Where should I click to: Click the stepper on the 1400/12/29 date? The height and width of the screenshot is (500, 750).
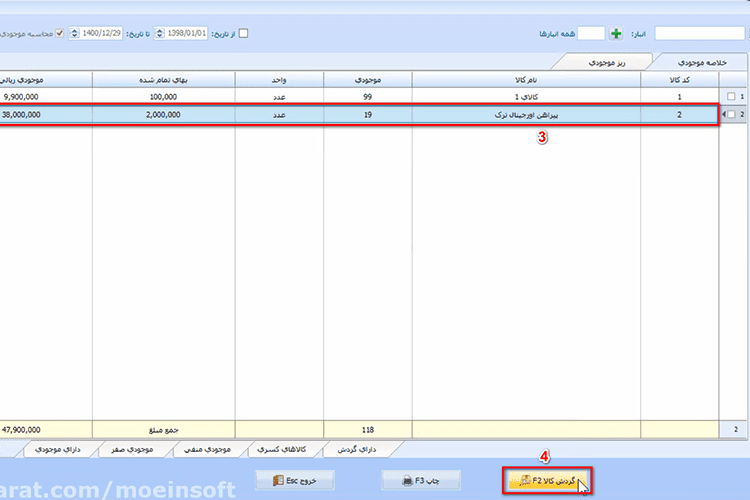click(75, 33)
